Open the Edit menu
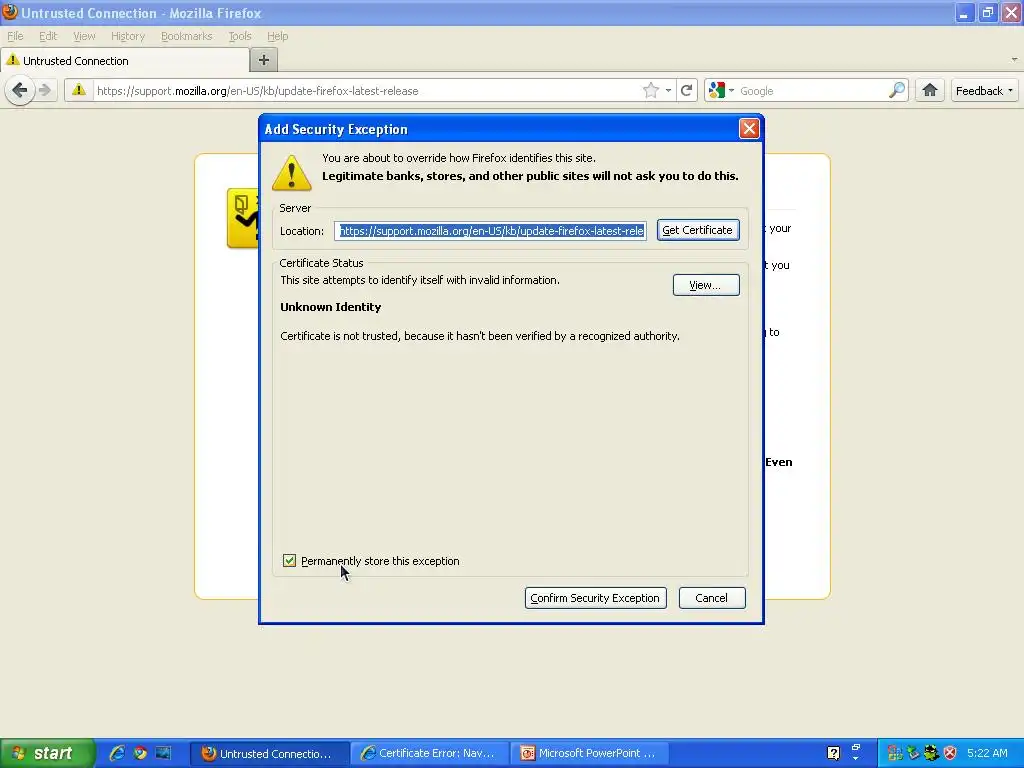Viewport: 1024px width, 768px height. point(48,36)
